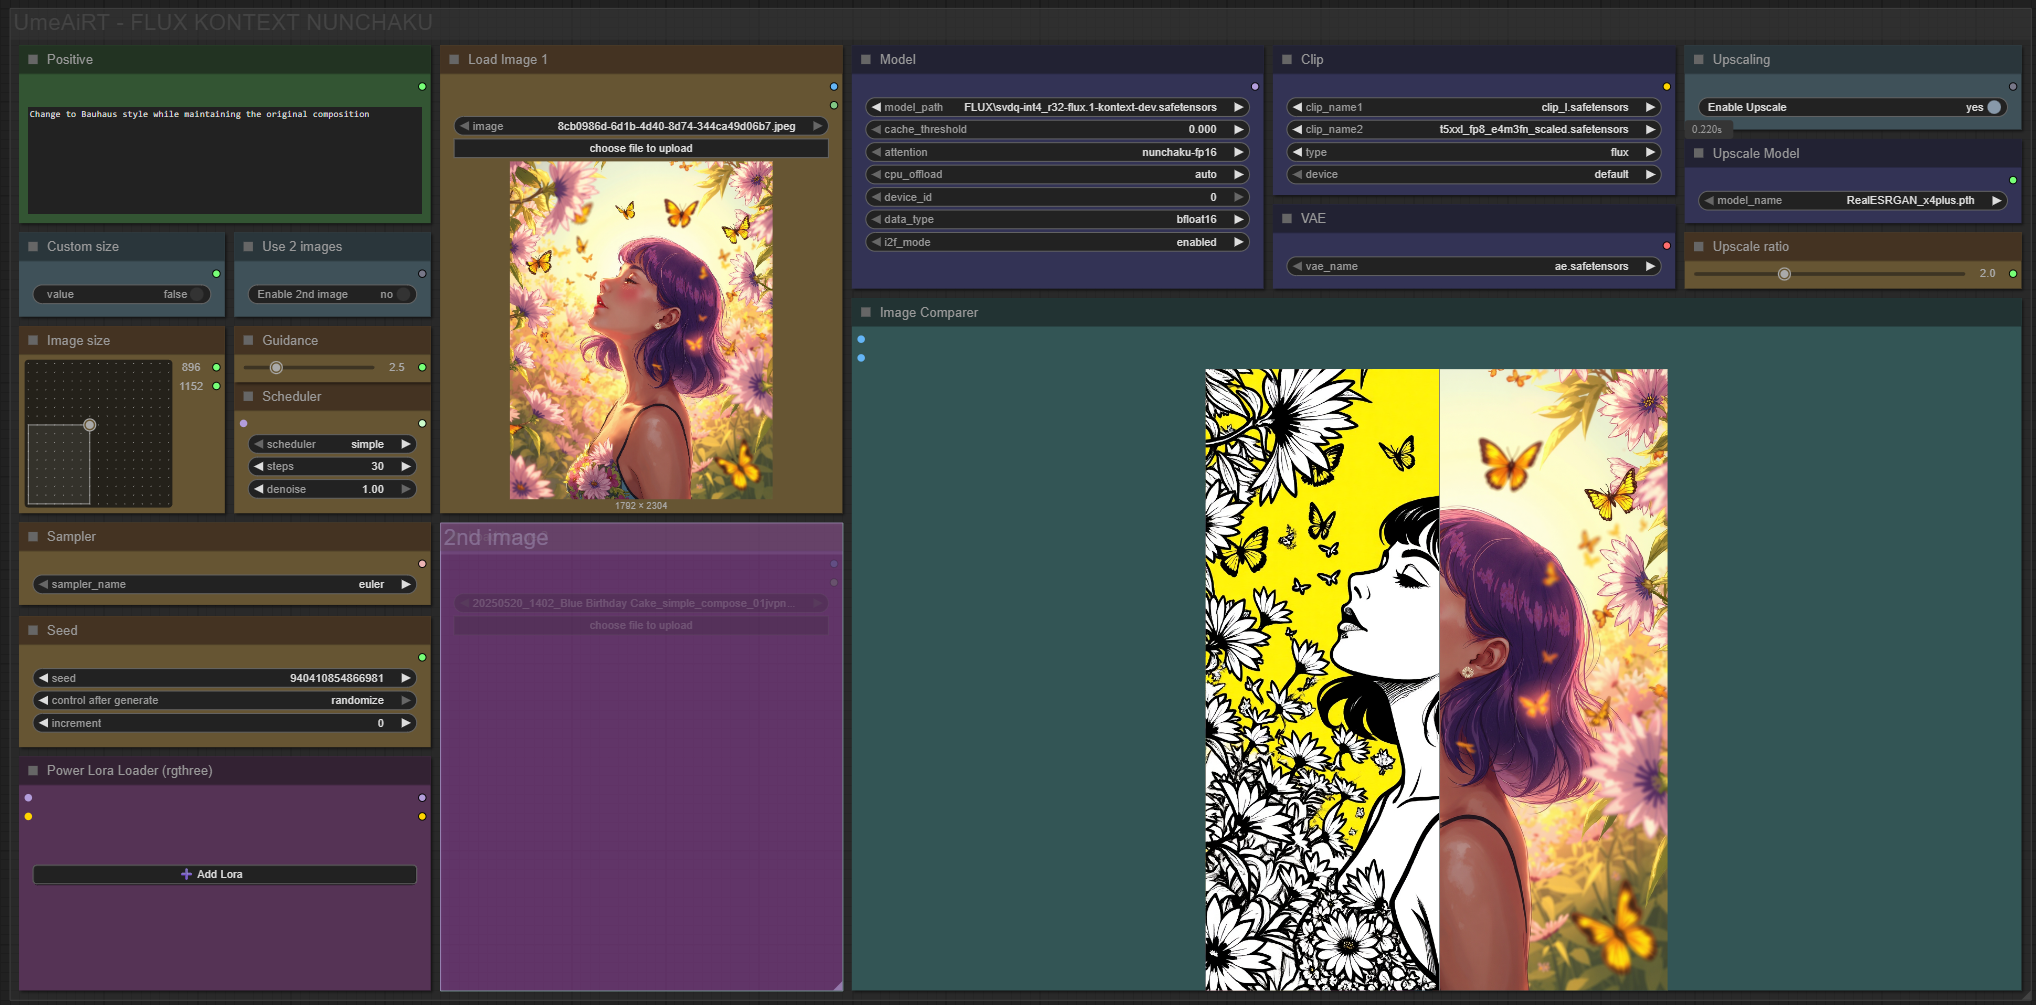Click the Add Lora button
Viewport: 2036px width, 1005px height.
coord(224,874)
